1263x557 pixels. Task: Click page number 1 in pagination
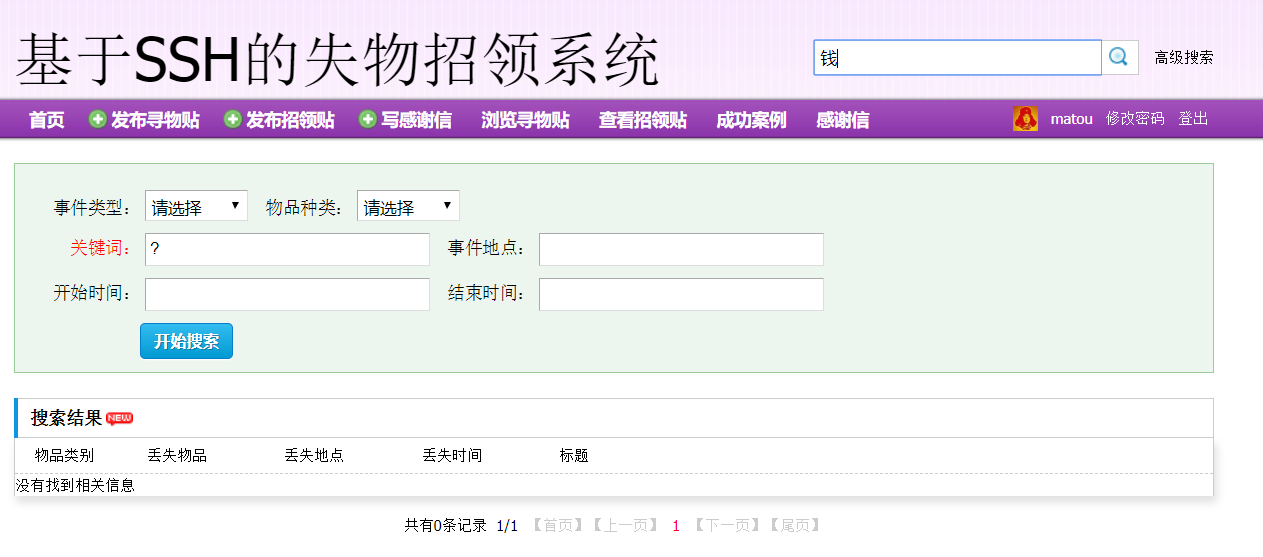tap(676, 526)
